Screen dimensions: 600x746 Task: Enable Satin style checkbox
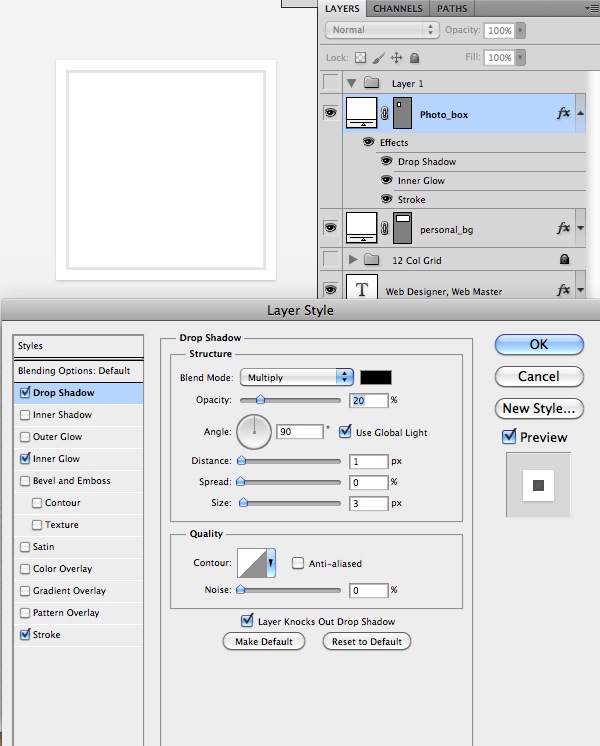coord(25,547)
